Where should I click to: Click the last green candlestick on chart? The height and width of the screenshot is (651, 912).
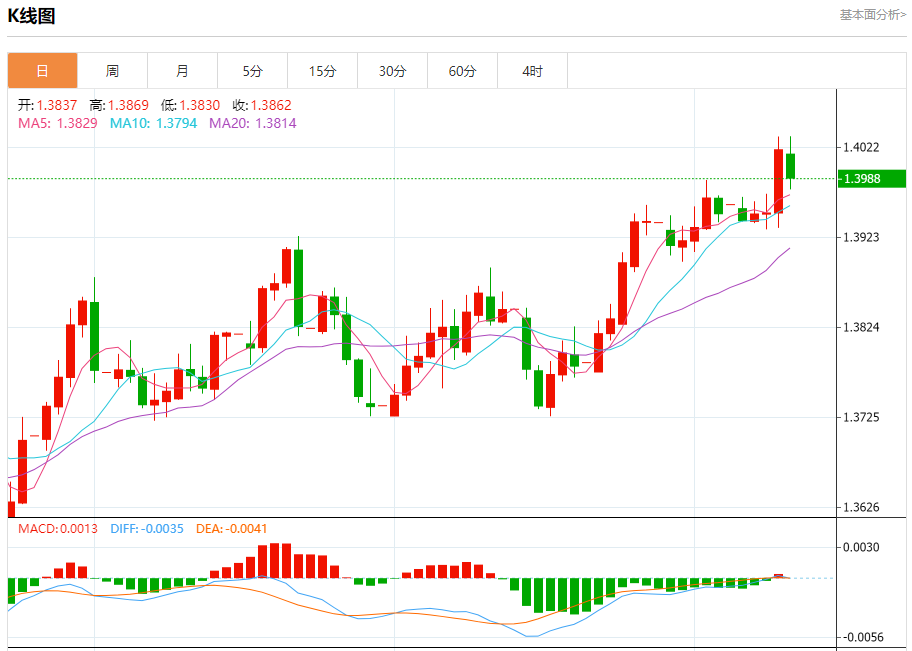[790, 166]
